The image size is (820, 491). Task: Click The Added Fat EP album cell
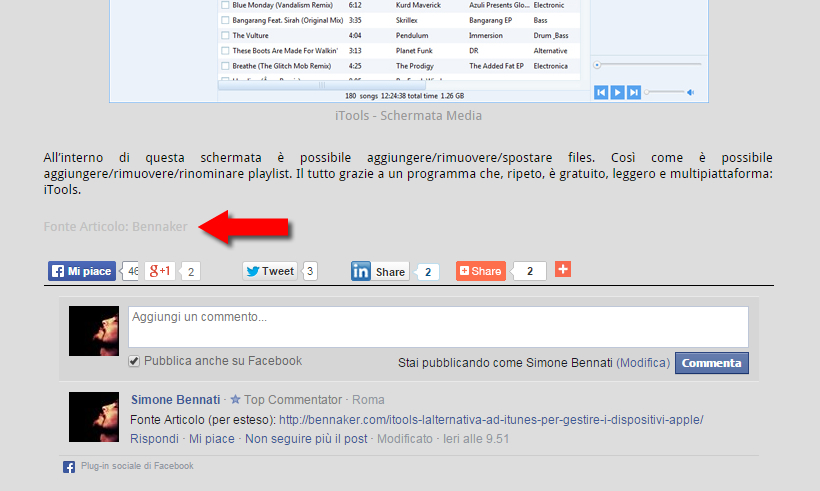point(496,66)
